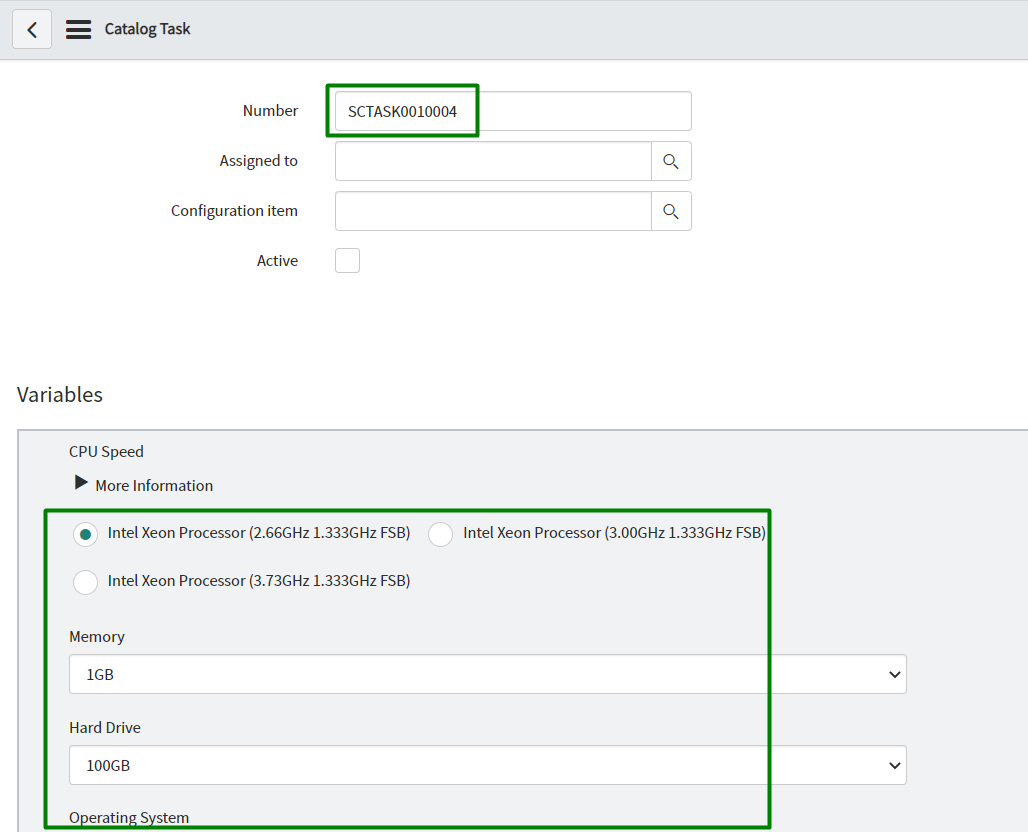Select Intel Xeon 2.66GHz processor option
The height and width of the screenshot is (832, 1028).
86,534
